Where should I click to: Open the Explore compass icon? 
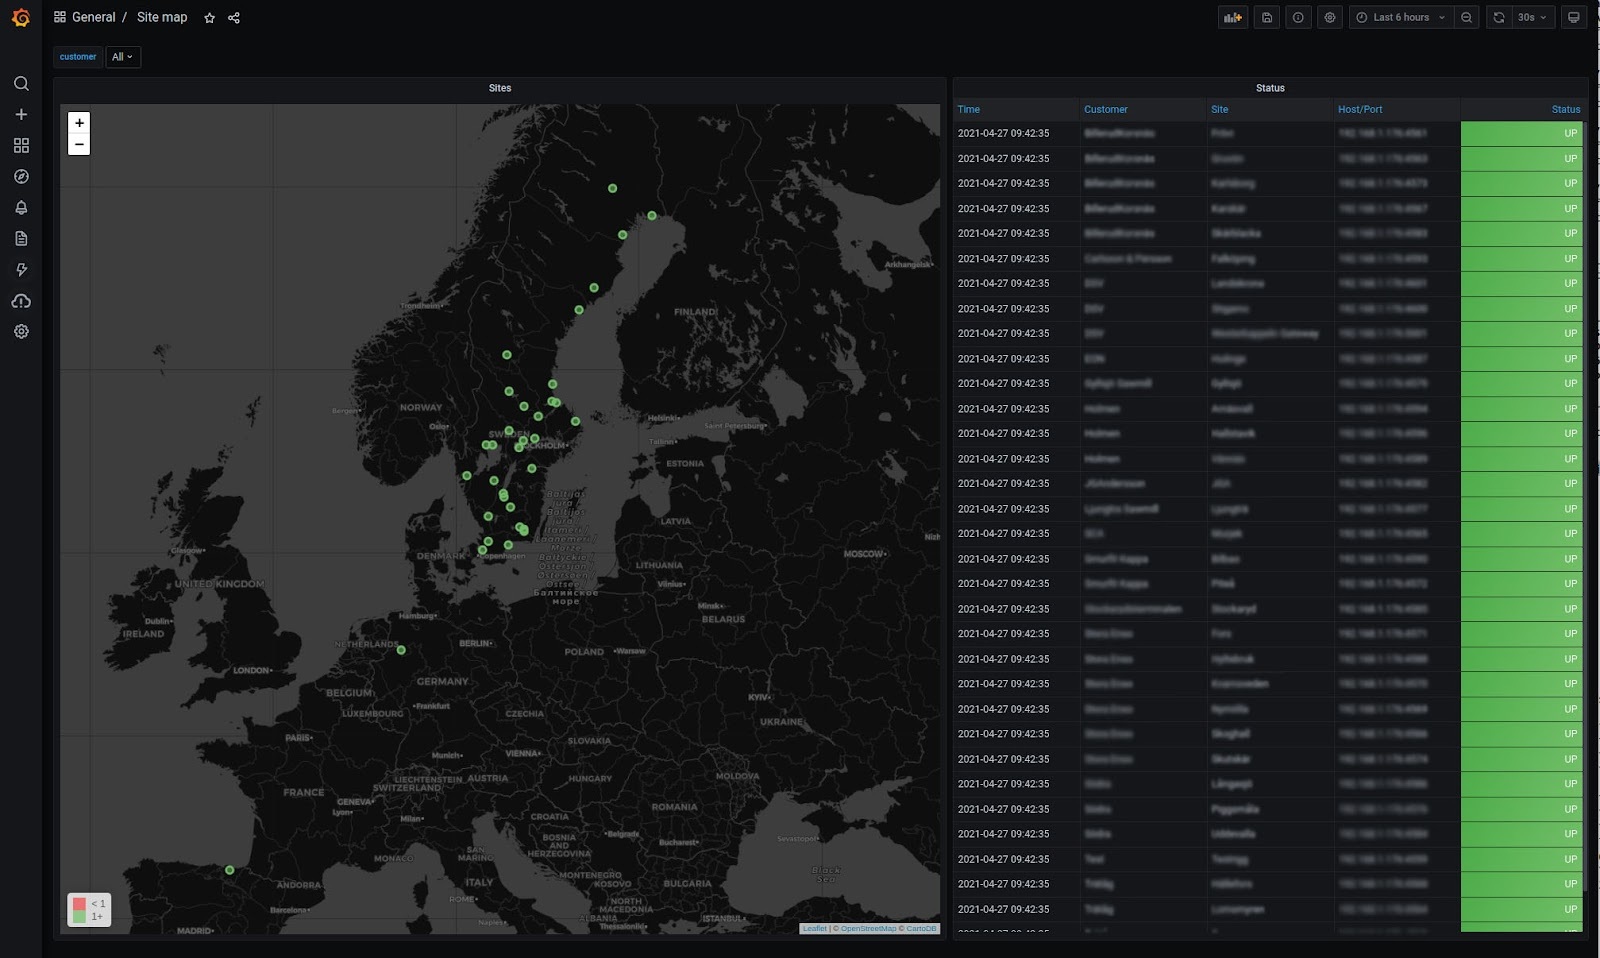(21, 177)
